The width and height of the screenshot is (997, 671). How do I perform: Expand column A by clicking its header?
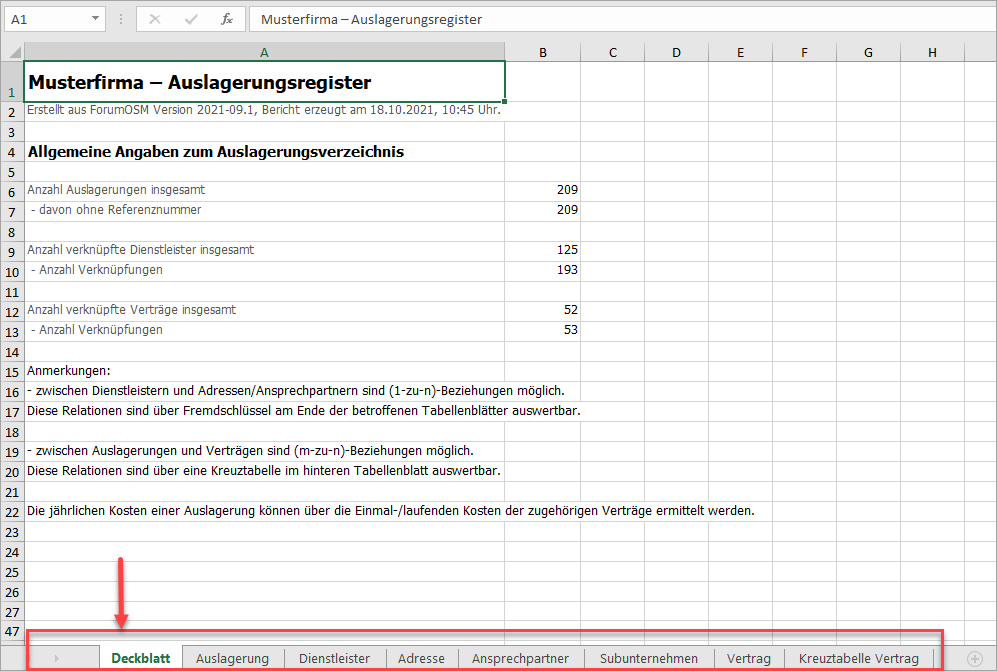coord(264,51)
